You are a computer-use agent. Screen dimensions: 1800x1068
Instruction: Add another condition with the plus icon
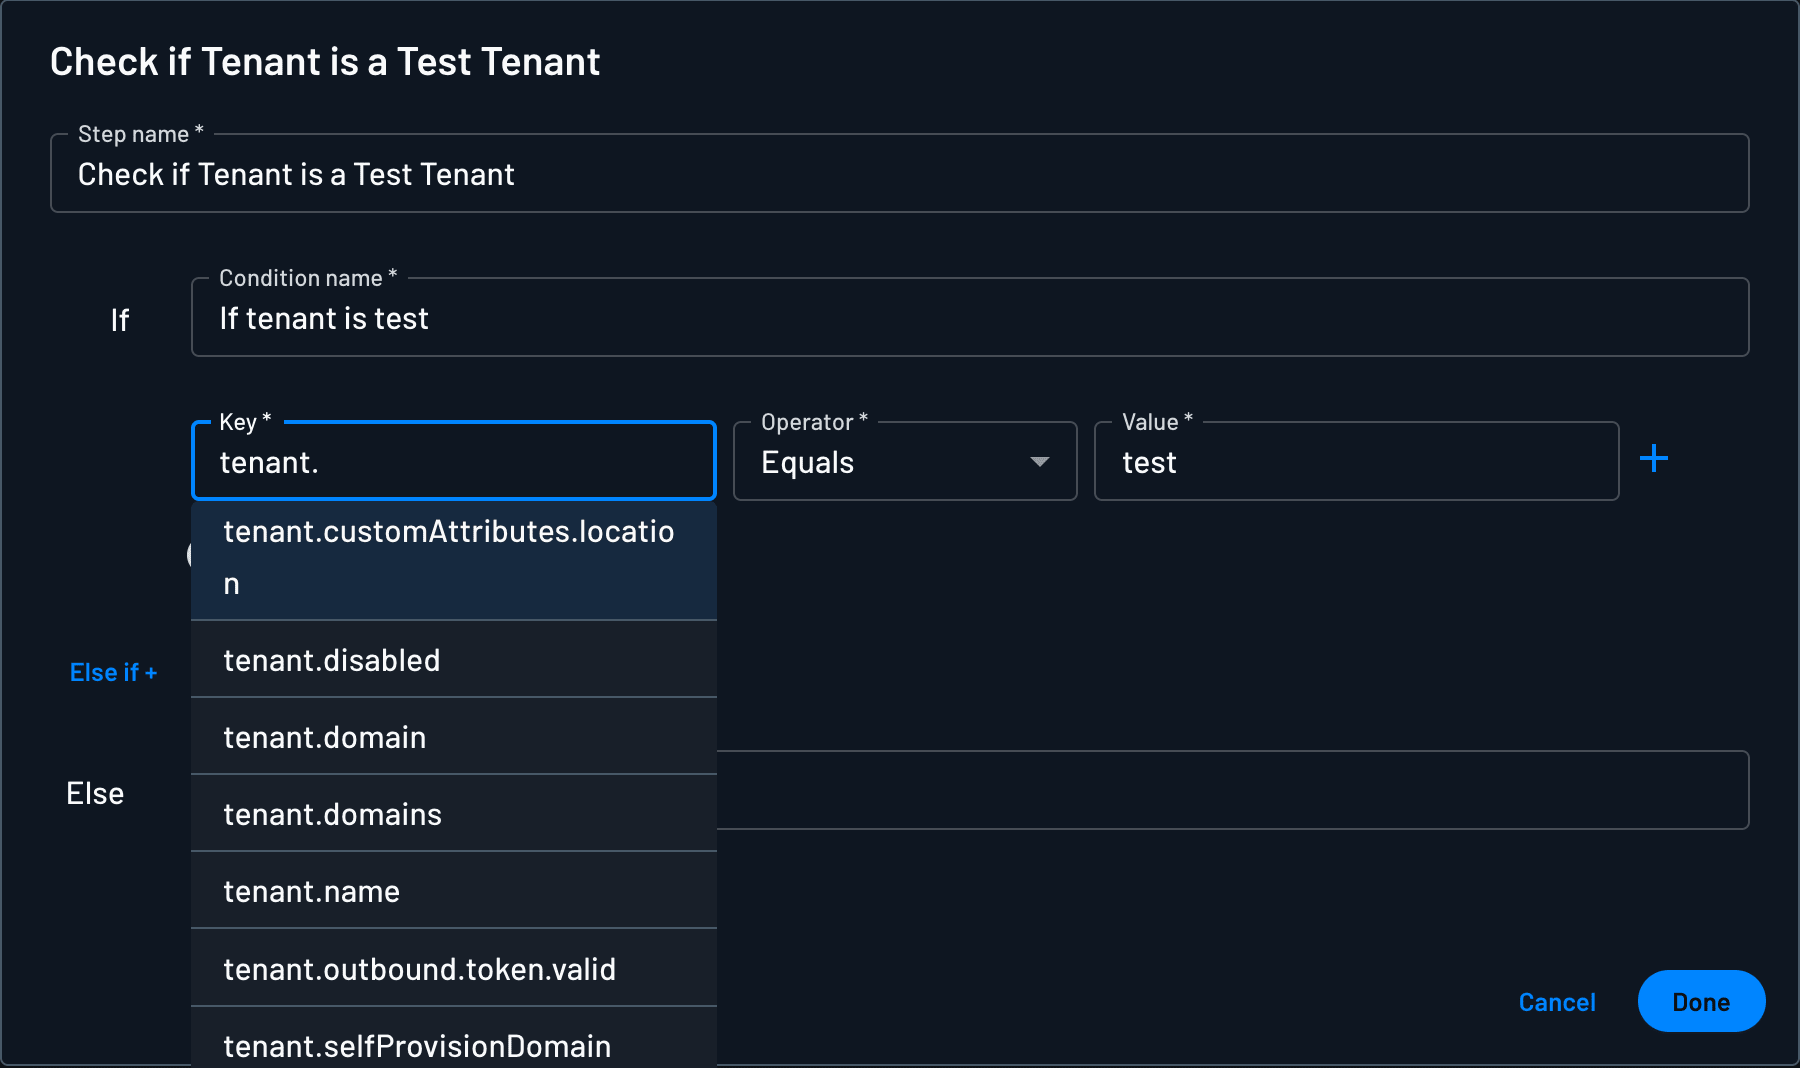[x=1654, y=459]
